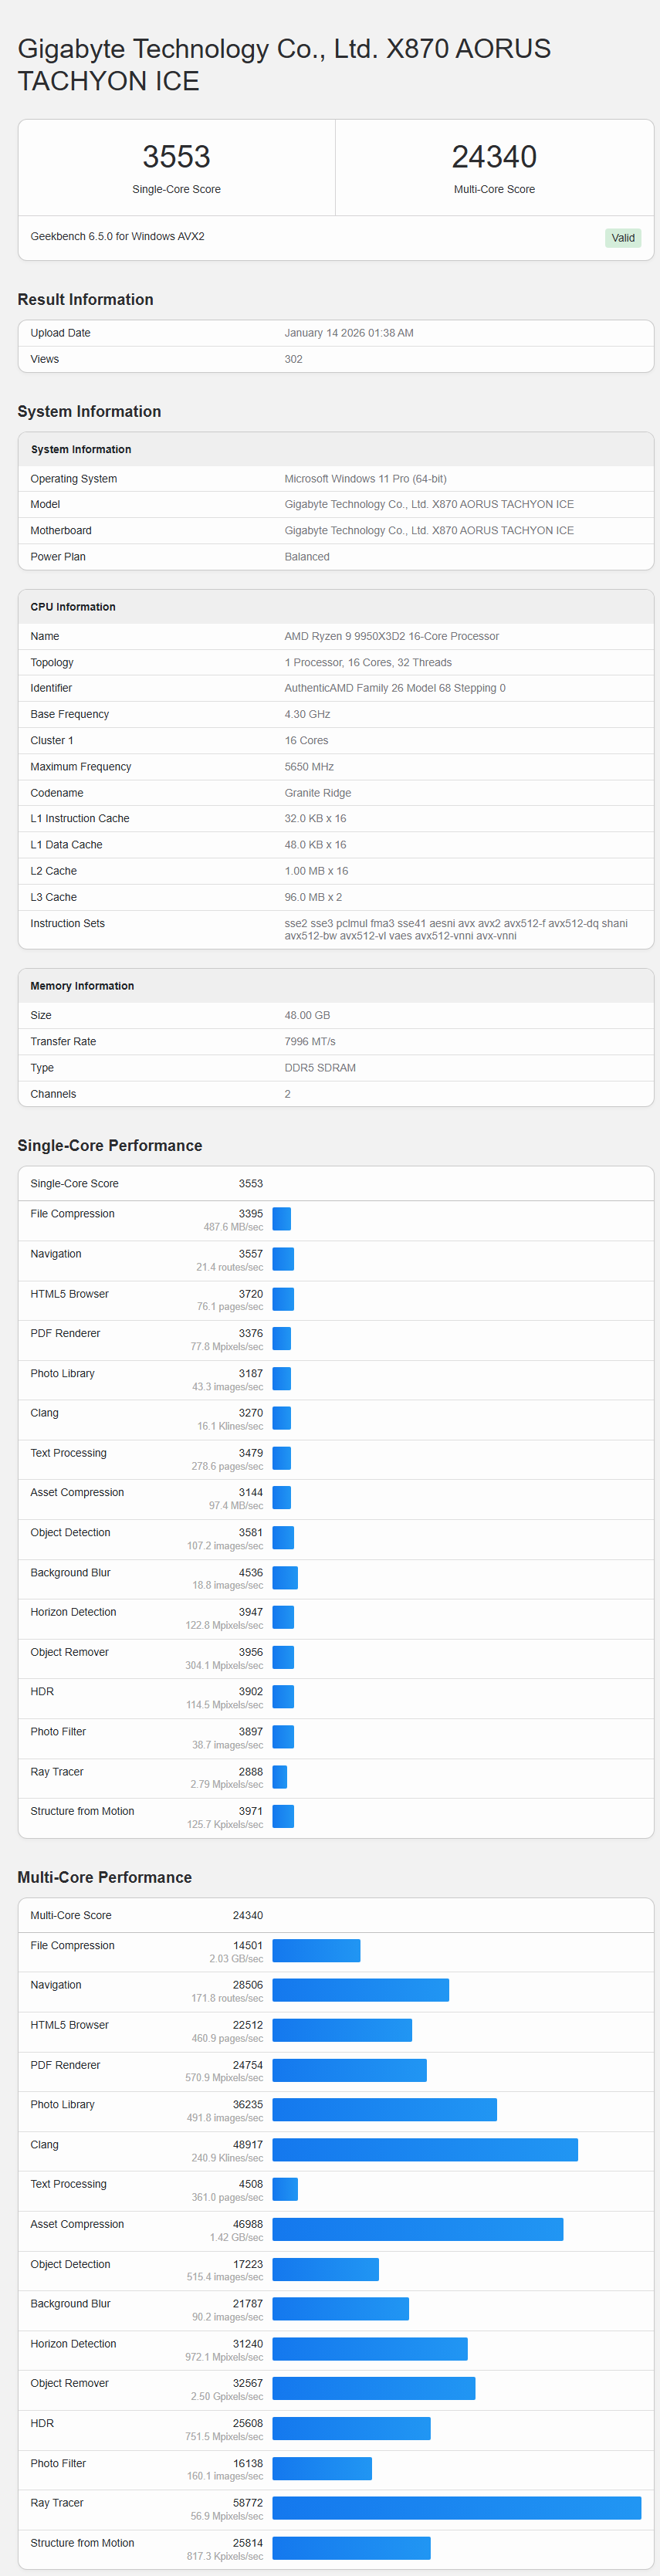Screen dimensions: 660x2576
Task: Click the Multi-Core Text Processing score bar
Action: coord(285,2189)
